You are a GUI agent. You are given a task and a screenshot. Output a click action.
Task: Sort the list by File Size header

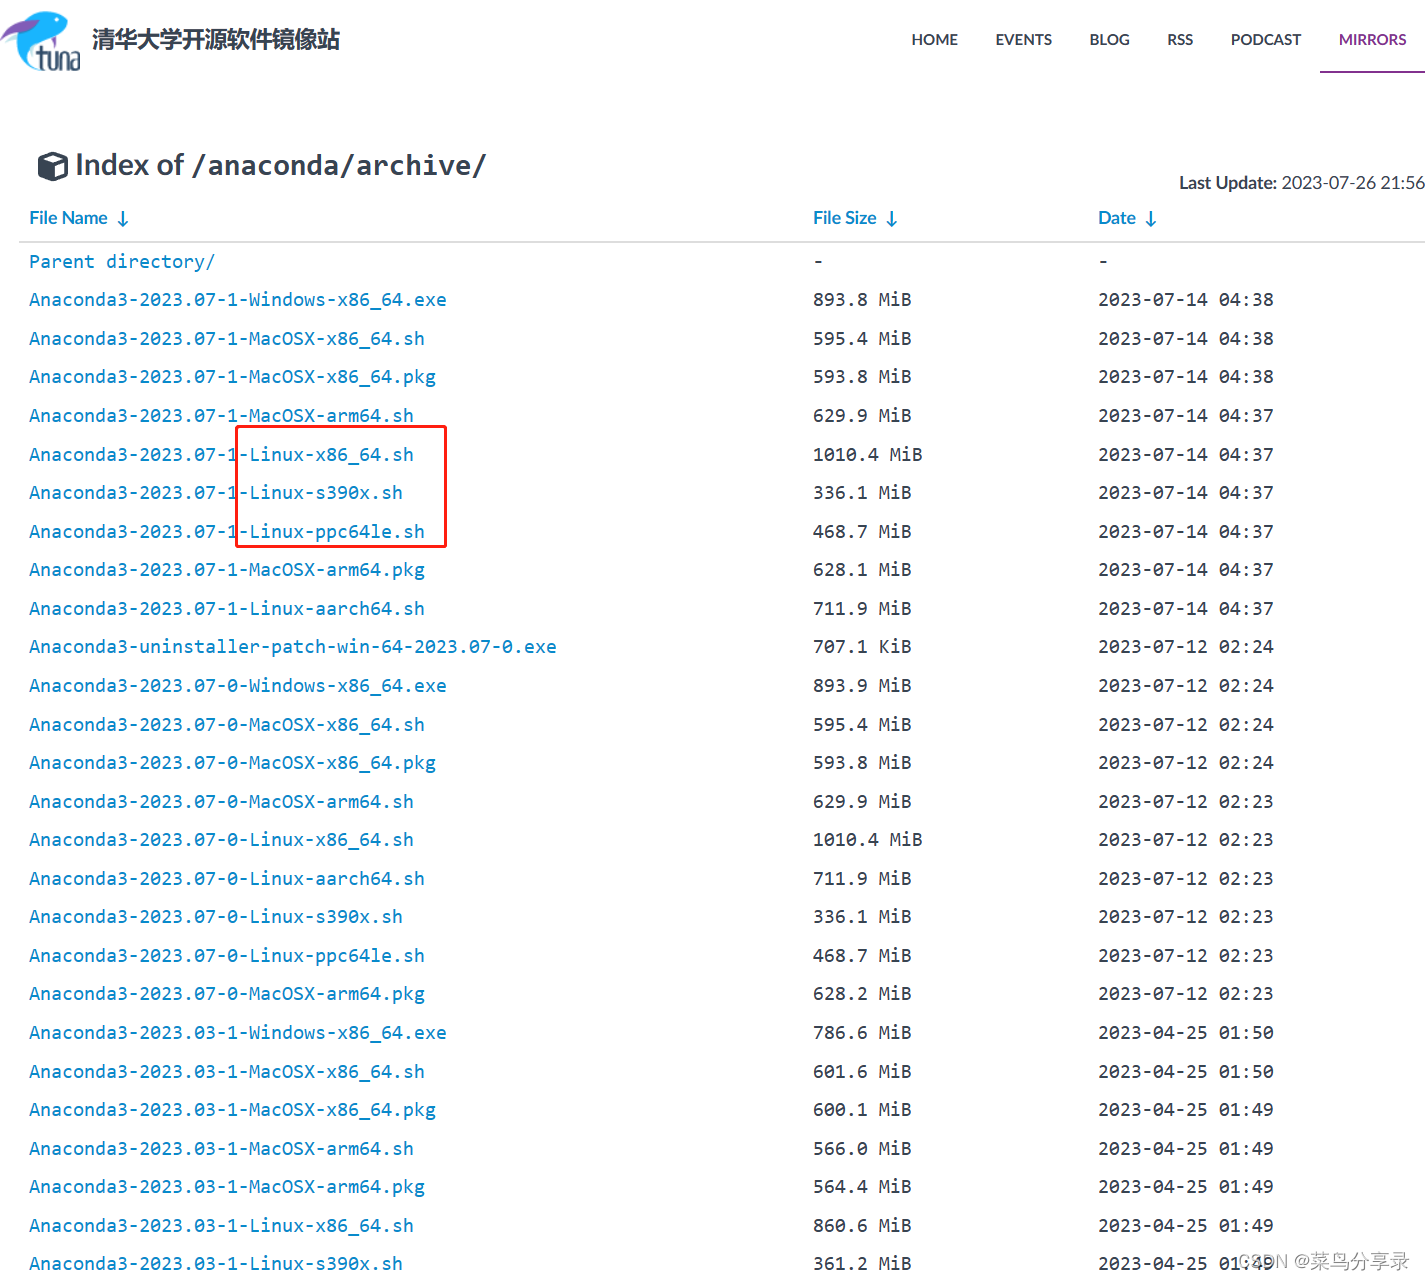tap(844, 218)
